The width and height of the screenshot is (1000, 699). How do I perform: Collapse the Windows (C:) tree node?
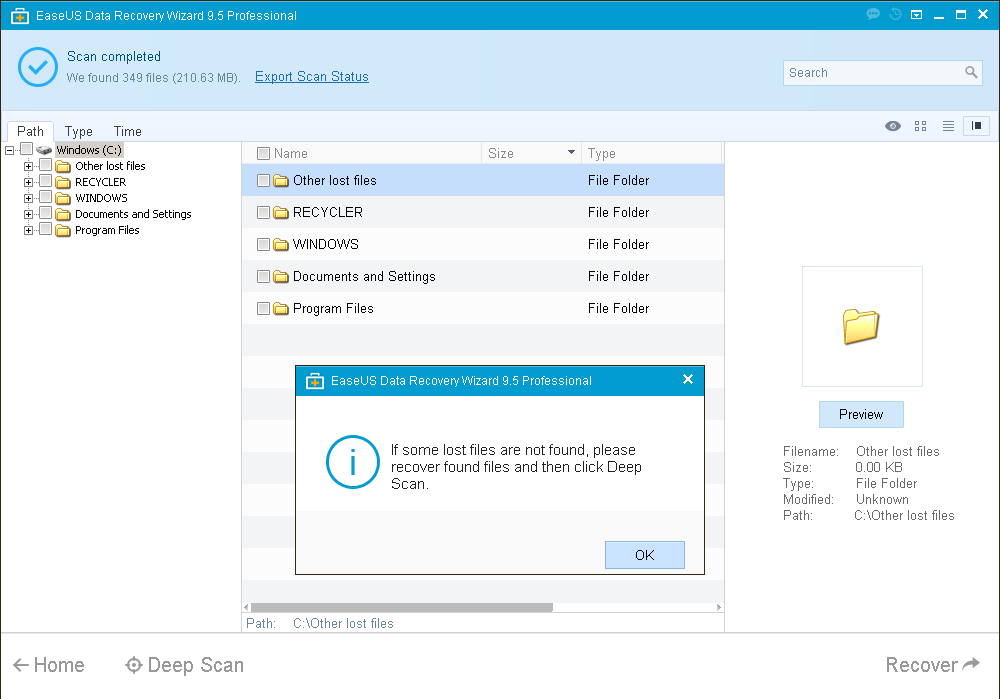coord(10,151)
